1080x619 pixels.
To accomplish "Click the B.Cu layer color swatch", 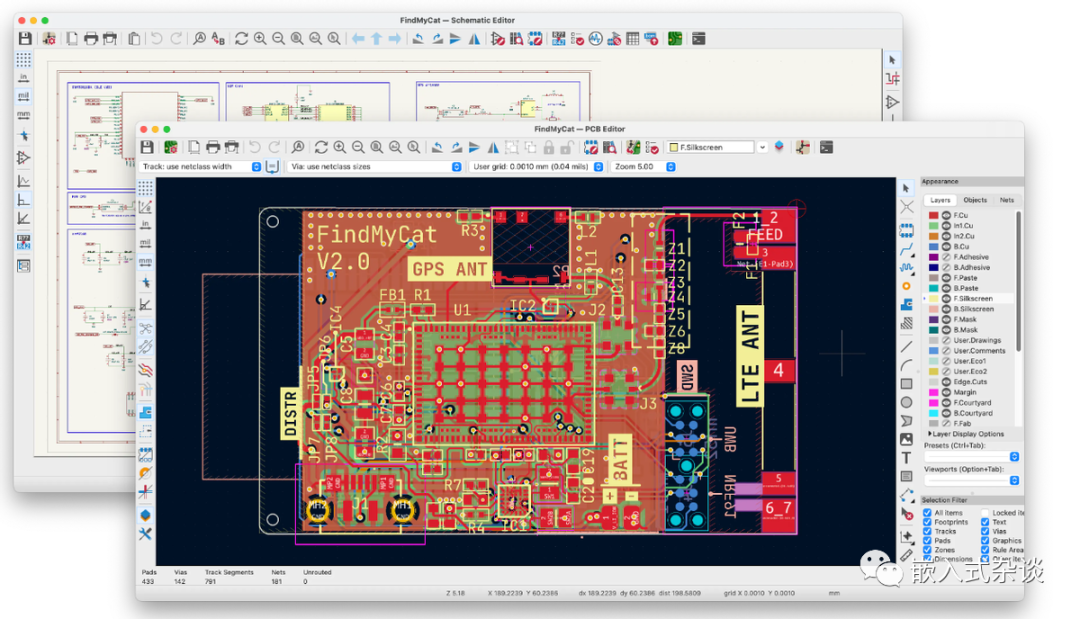I will pyautogui.click(x=933, y=246).
